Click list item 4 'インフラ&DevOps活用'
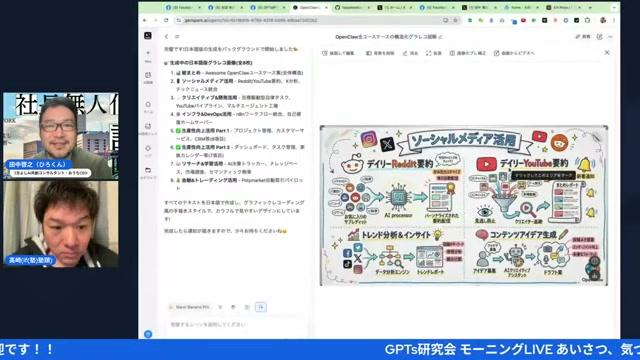The height and width of the screenshot is (360, 640). [207, 114]
